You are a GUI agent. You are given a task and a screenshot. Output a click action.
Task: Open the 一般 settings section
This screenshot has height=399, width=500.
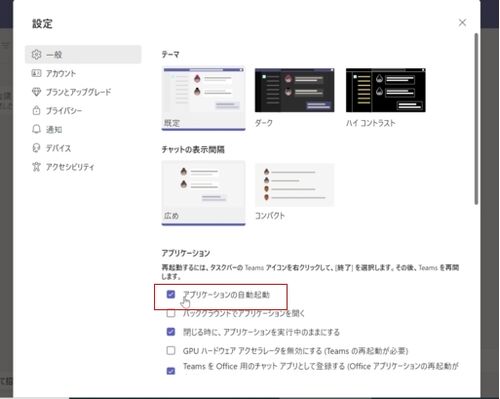tap(83, 54)
